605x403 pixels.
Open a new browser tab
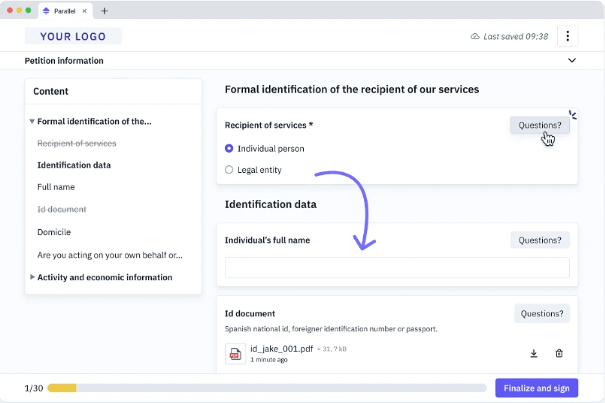coord(105,10)
